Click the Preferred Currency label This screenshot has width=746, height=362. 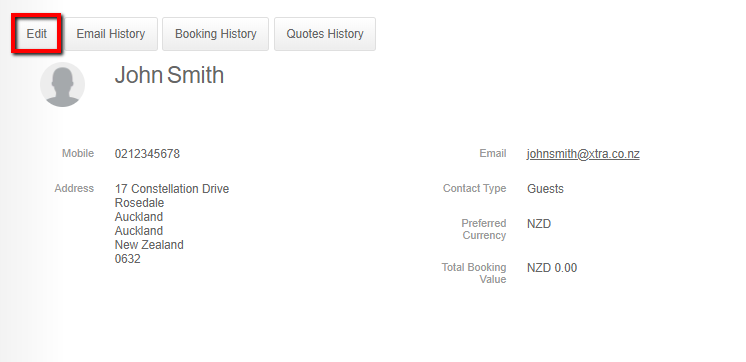(x=484, y=229)
